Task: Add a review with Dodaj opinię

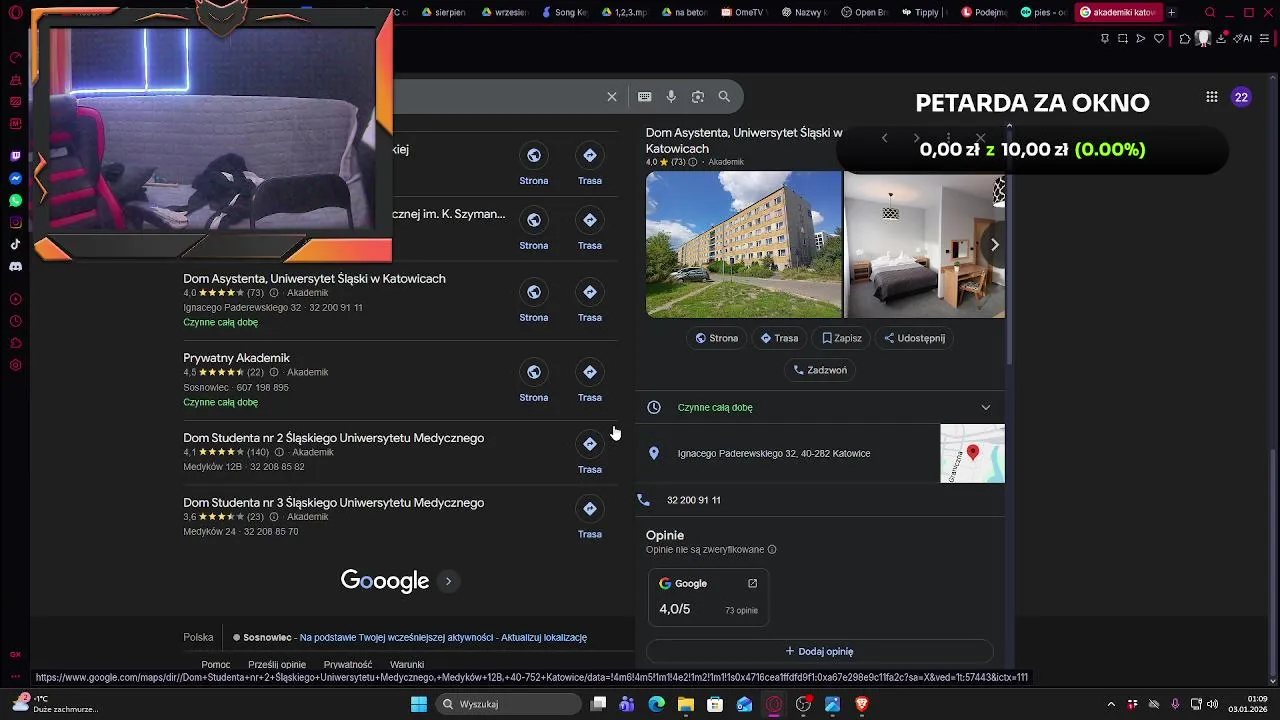Action: pyautogui.click(x=819, y=651)
